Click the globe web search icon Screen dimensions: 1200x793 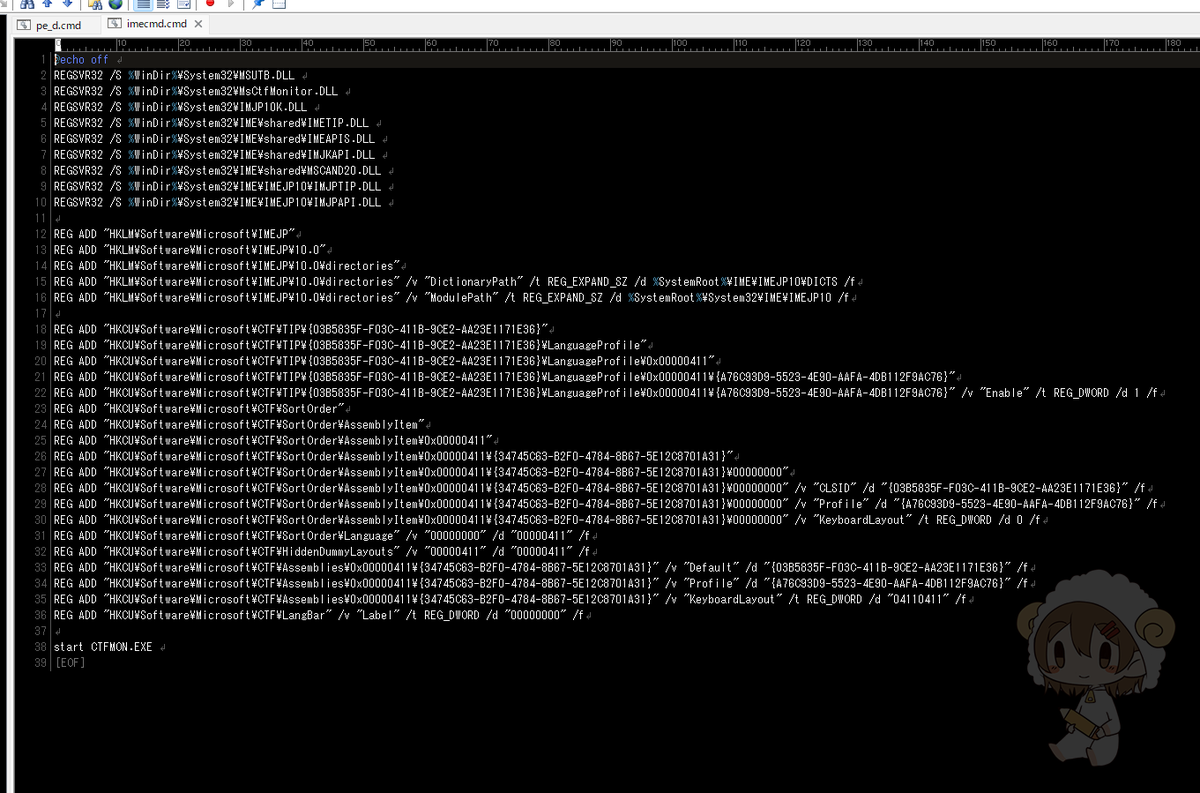pyautogui.click(x=116, y=6)
